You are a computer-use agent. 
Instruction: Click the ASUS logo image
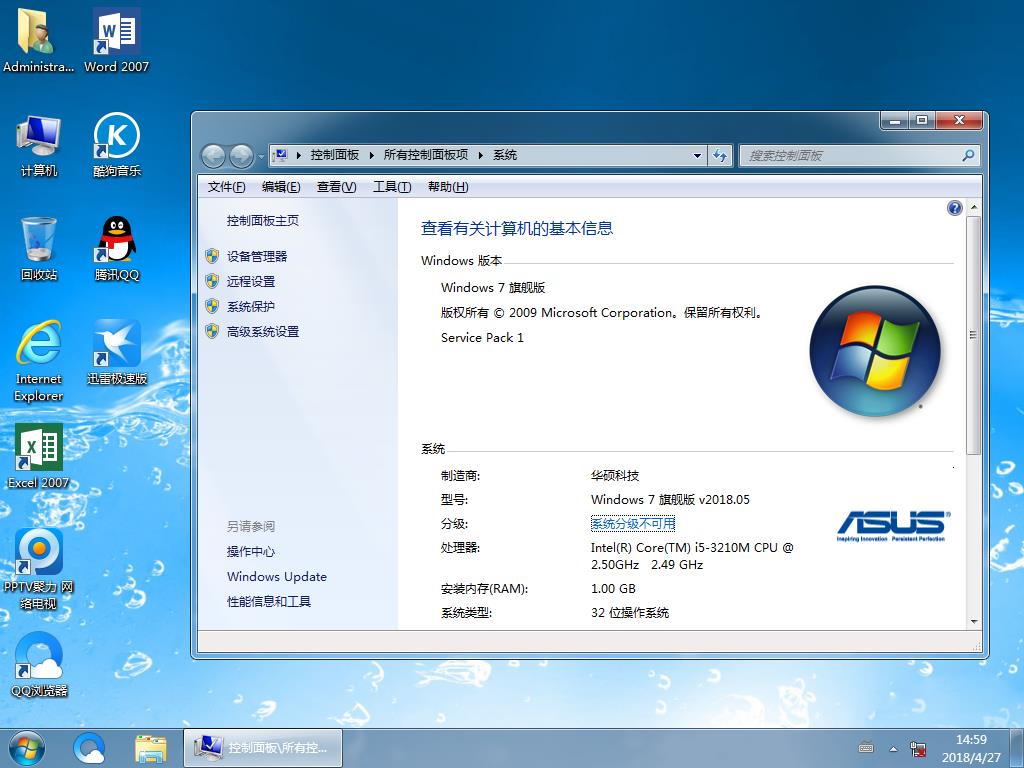pos(893,526)
